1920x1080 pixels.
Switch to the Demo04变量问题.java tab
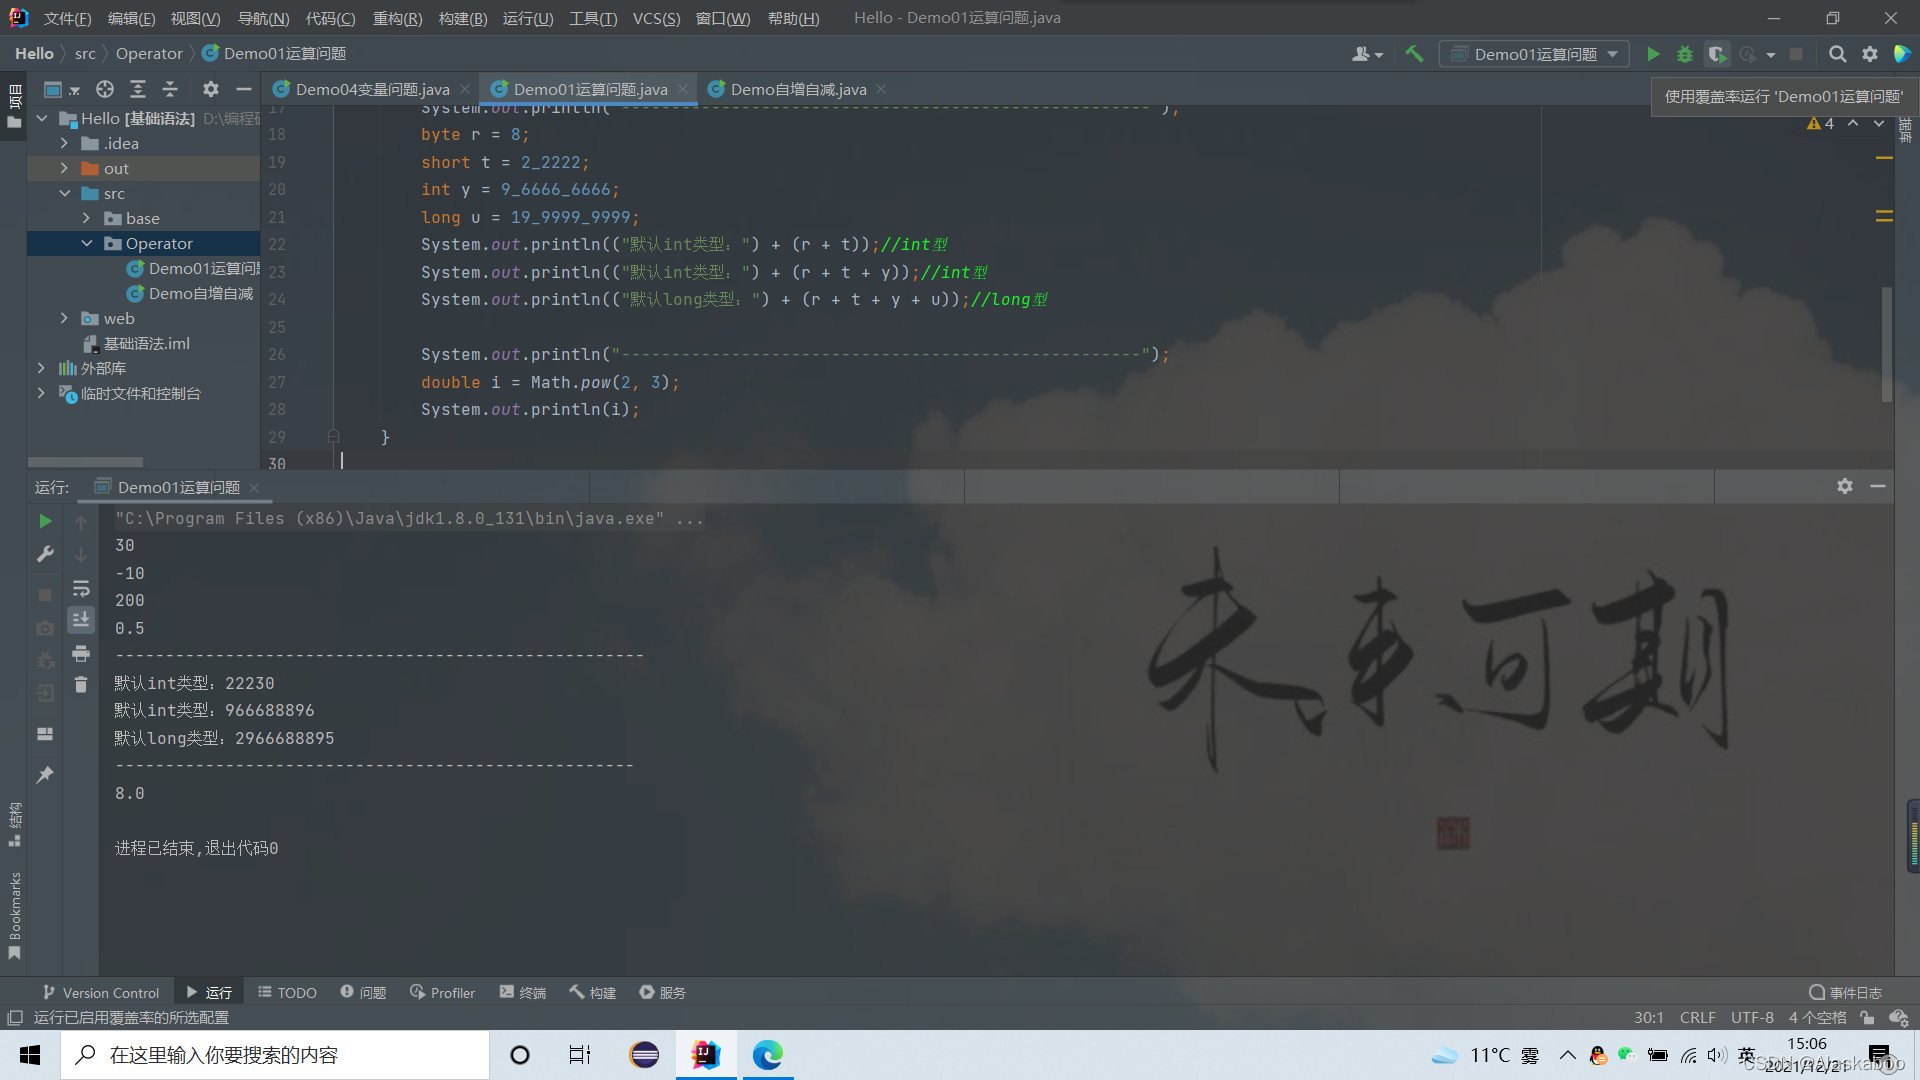(x=370, y=88)
